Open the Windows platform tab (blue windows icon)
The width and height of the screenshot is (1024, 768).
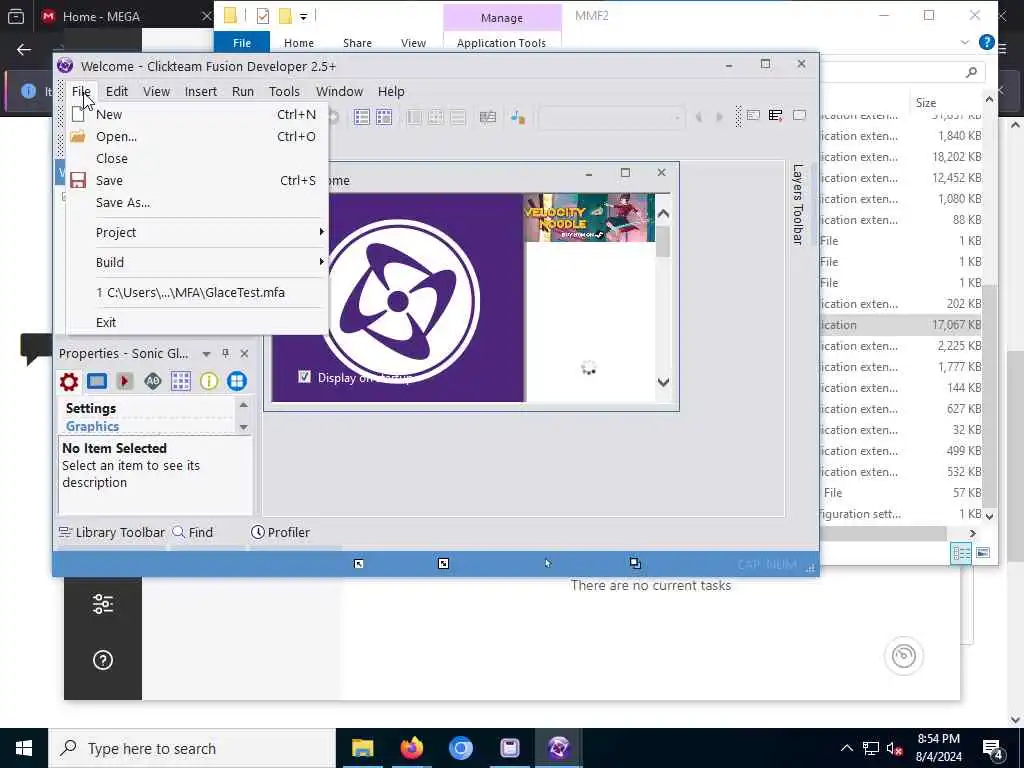tap(237, 381)
